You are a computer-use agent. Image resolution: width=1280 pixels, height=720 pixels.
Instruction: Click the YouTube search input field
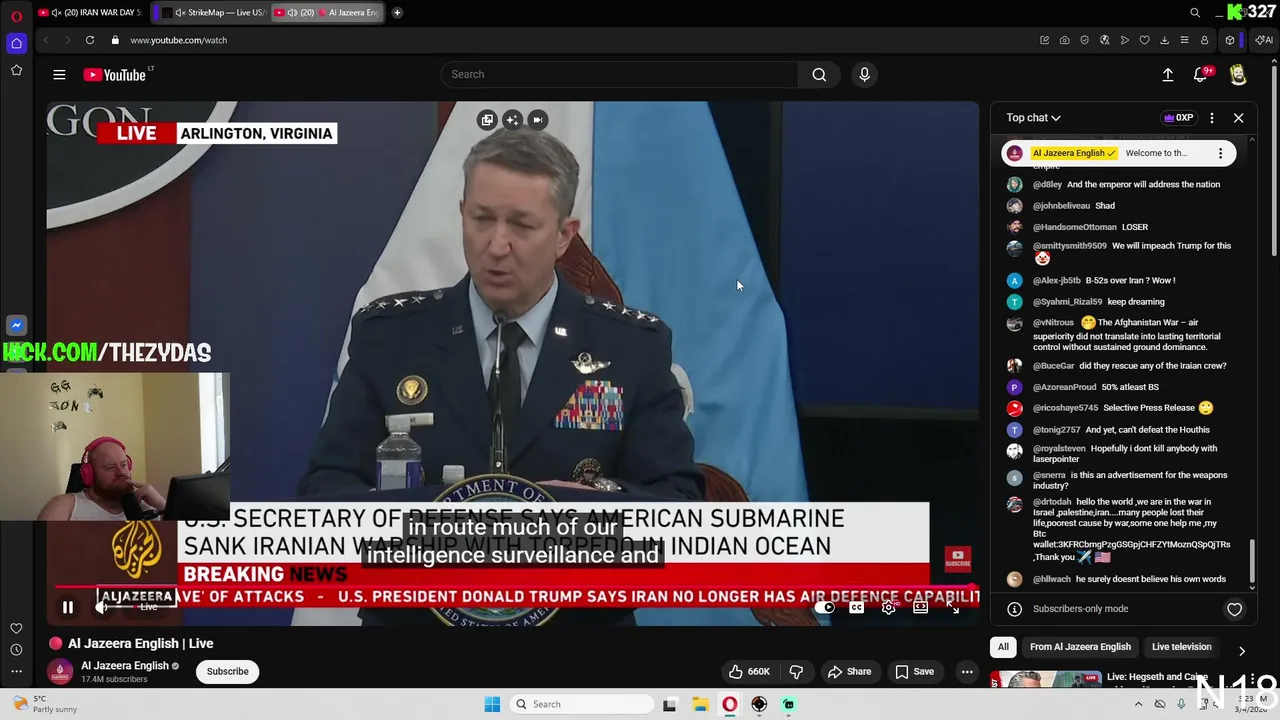pyautogui.click(x=620, y=74)
